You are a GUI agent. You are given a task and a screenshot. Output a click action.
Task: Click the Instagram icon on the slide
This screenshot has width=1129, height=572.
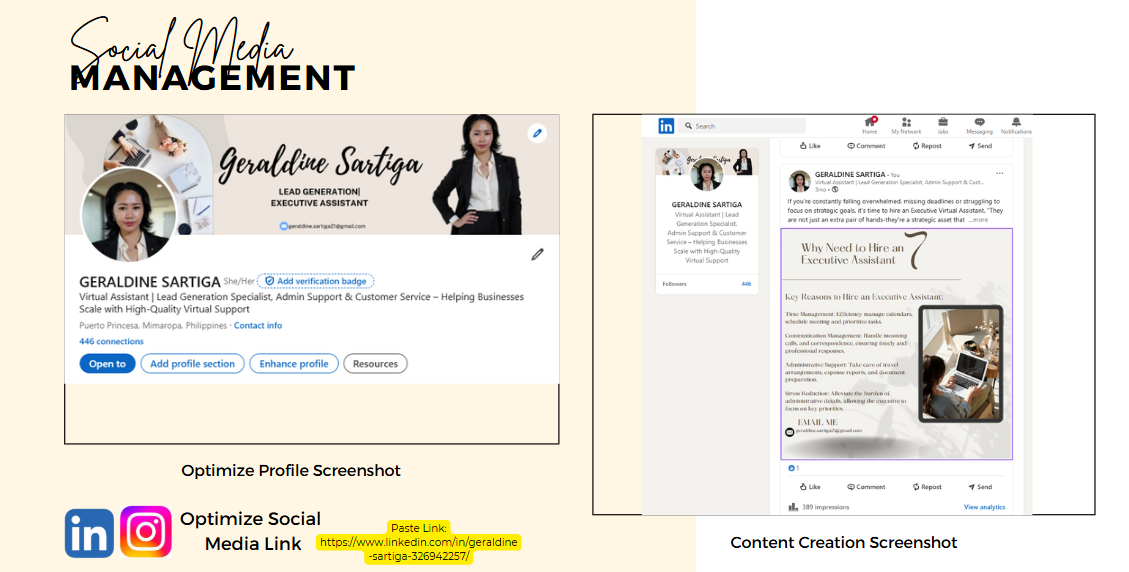[x=146, y=532]
